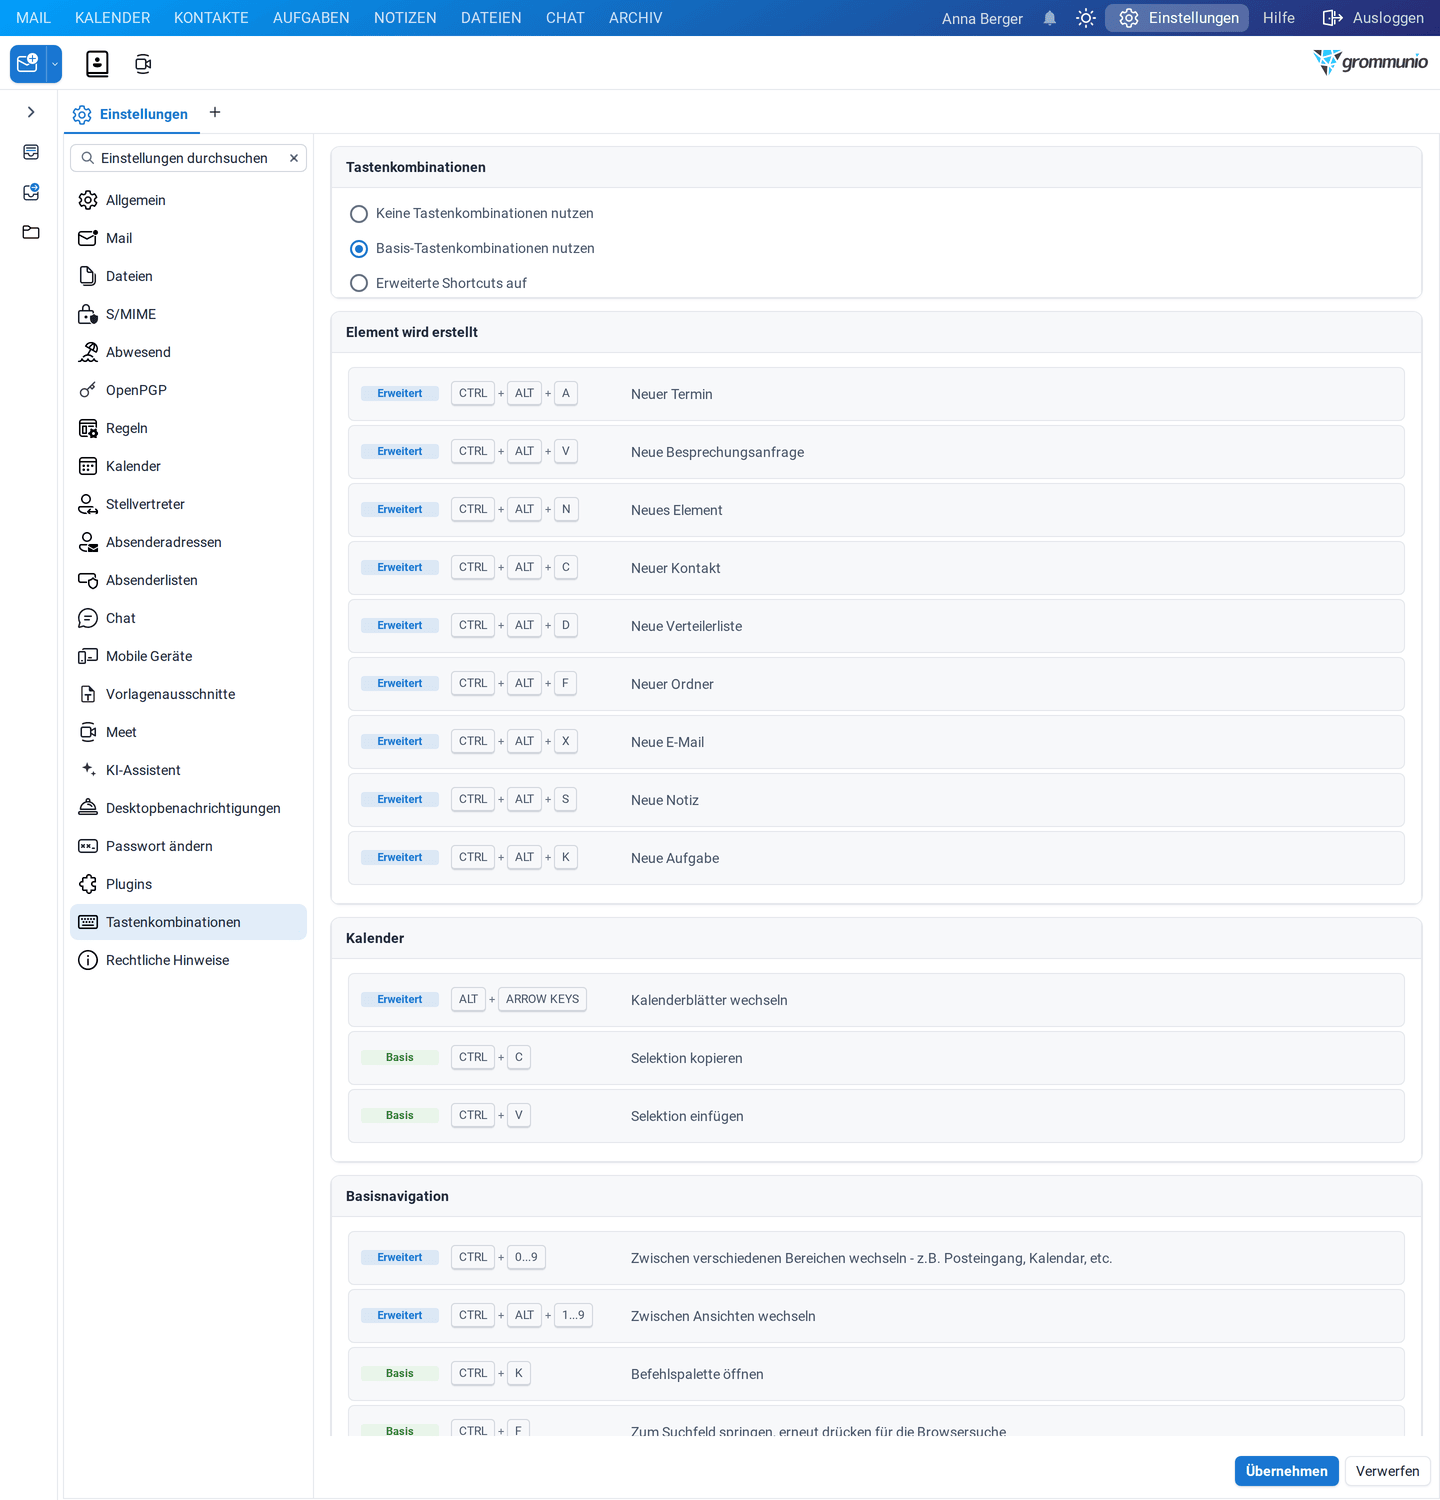Open the unread mail icon in left rail
Viewport: 1440px width, 1500px height.
31,192
